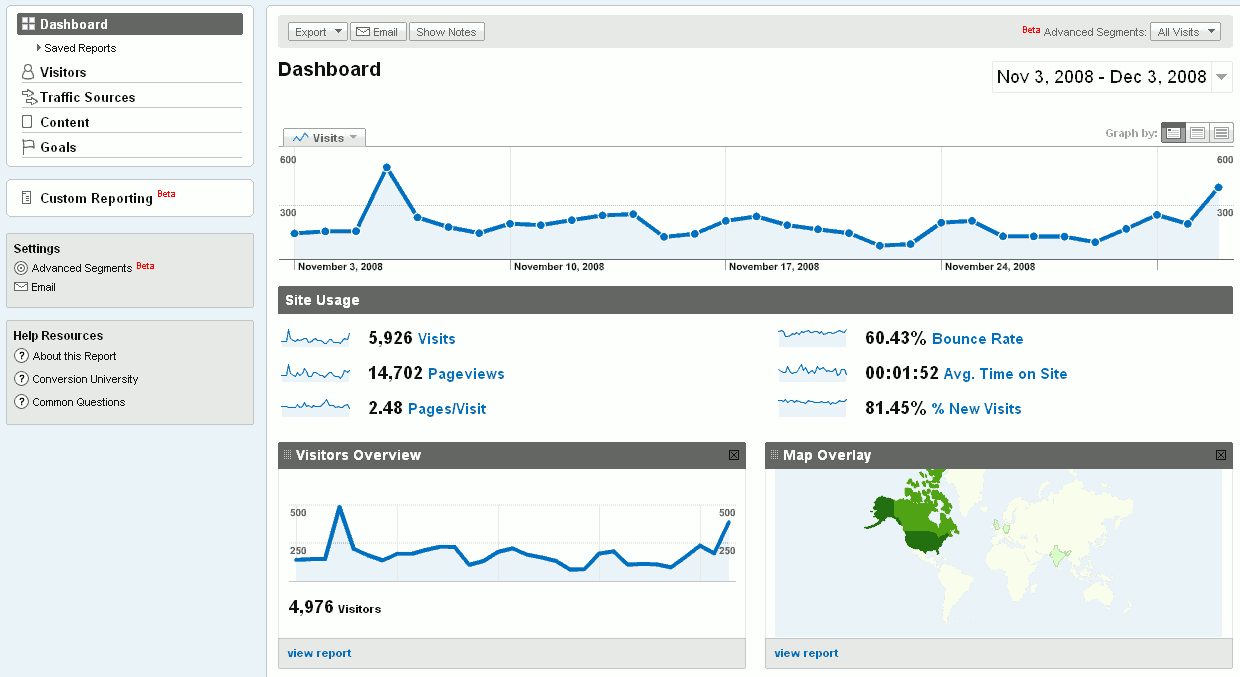Open Custom Reporting via its document icon
Screen dimensions: 1240x677
pos(27,197)
